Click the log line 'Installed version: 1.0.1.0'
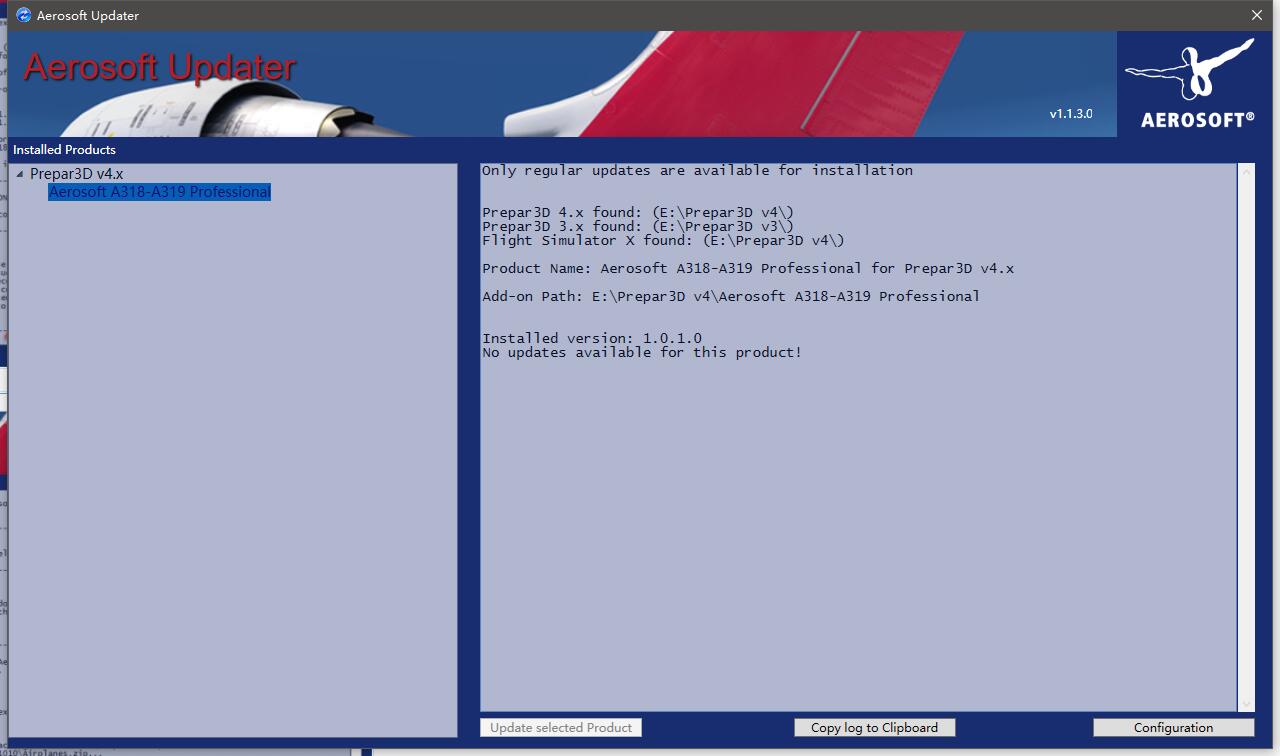 tap(592, 338)
